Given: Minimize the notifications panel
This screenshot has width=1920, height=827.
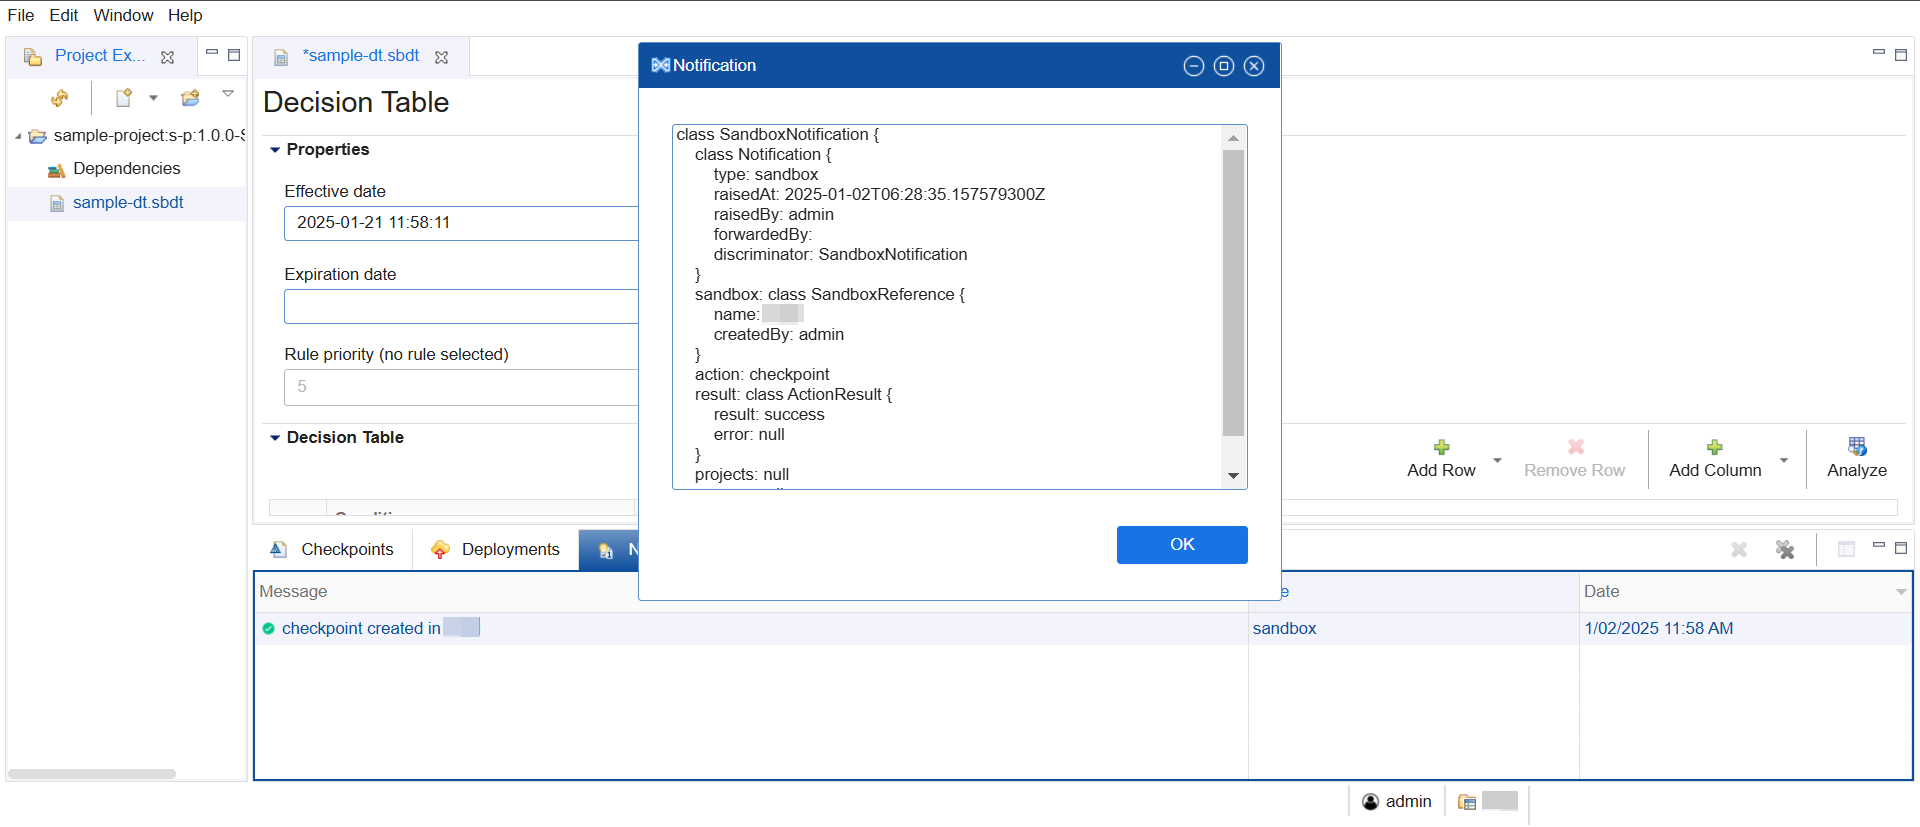Looking at the screenshot, I should click(x=1878, y=545).
